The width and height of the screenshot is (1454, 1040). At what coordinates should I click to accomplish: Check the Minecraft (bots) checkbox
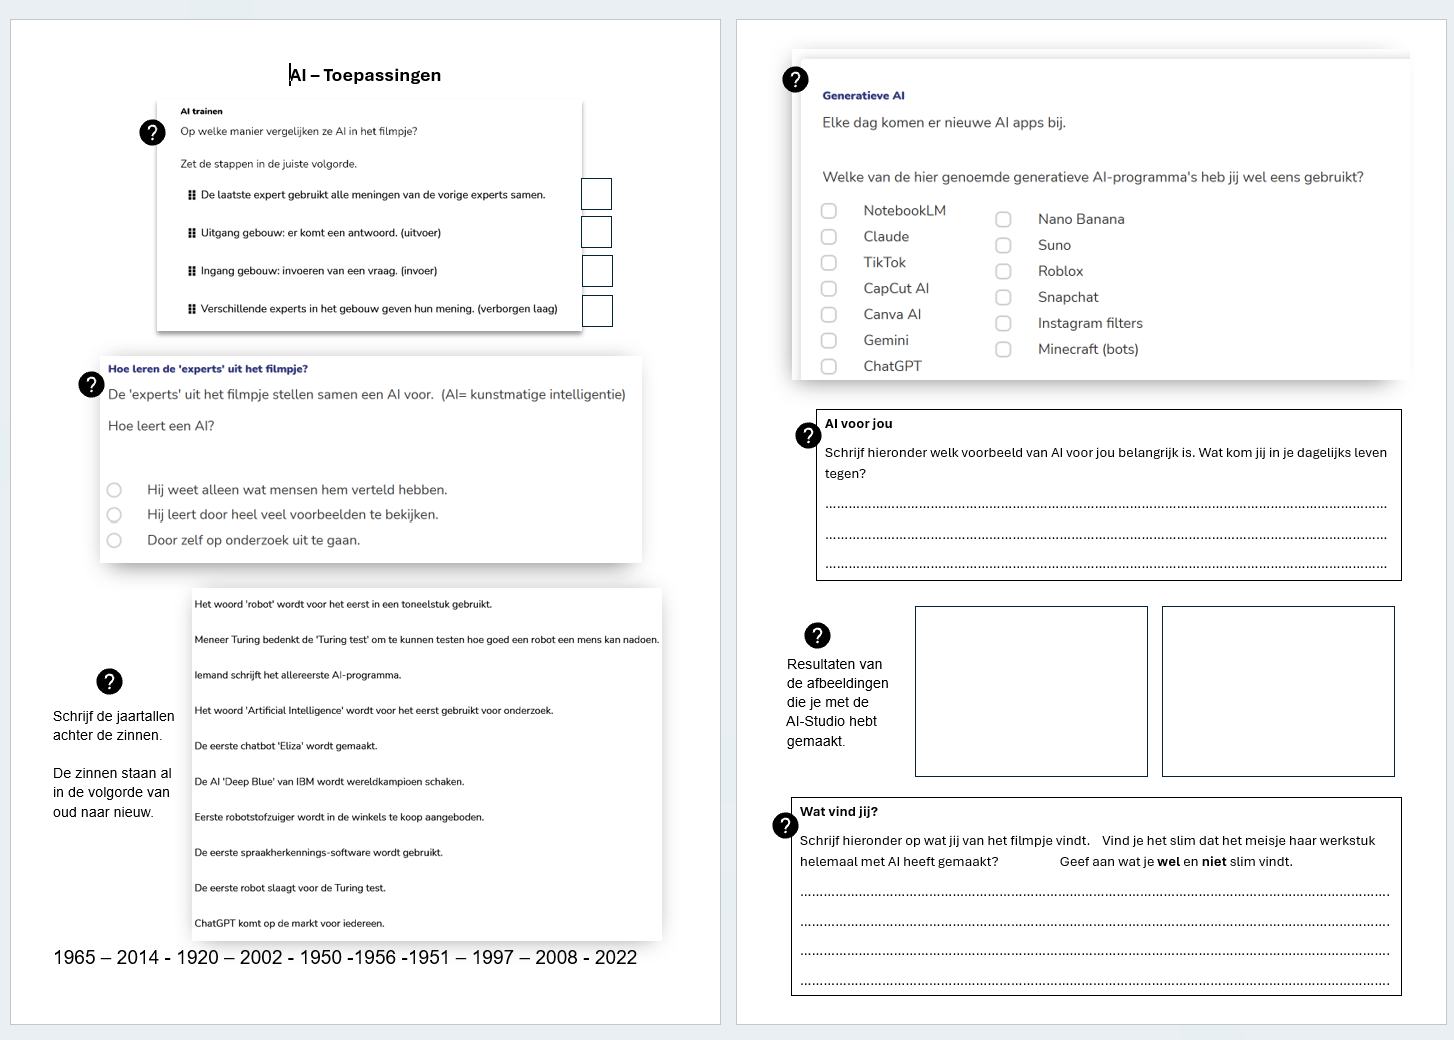click(x=1003, y=350)
